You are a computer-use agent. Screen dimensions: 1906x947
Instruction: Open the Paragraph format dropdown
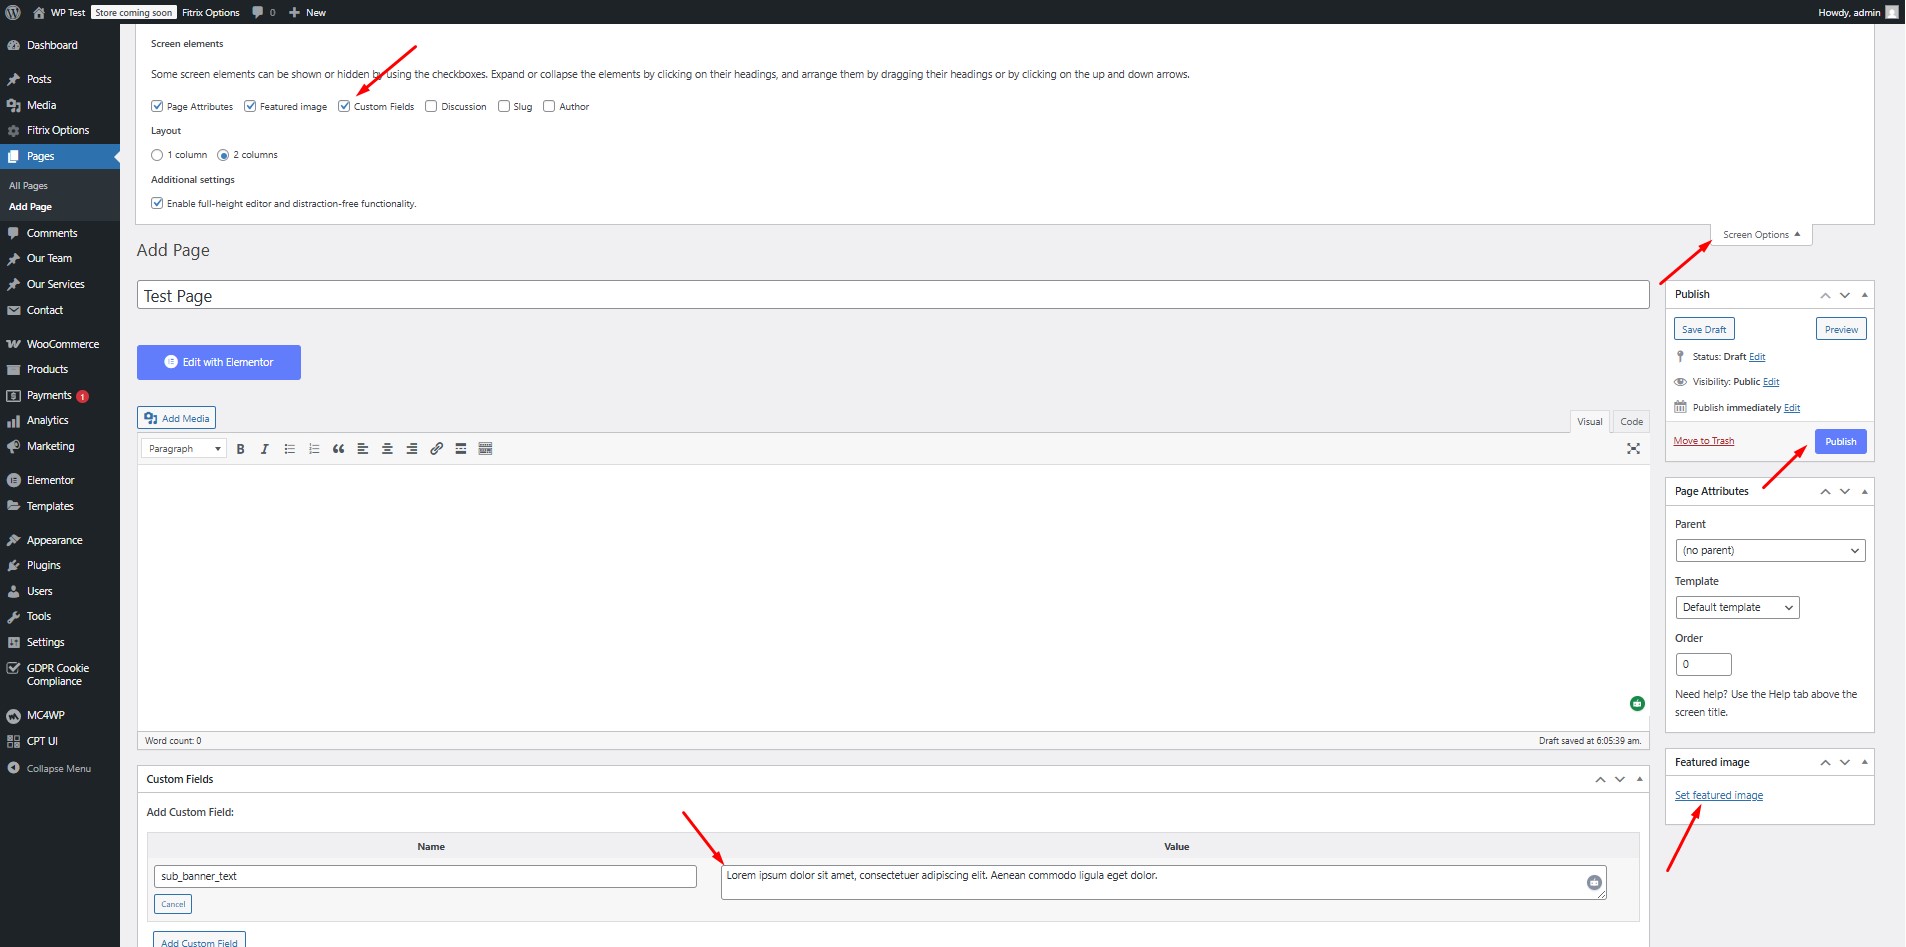point(184,449)
